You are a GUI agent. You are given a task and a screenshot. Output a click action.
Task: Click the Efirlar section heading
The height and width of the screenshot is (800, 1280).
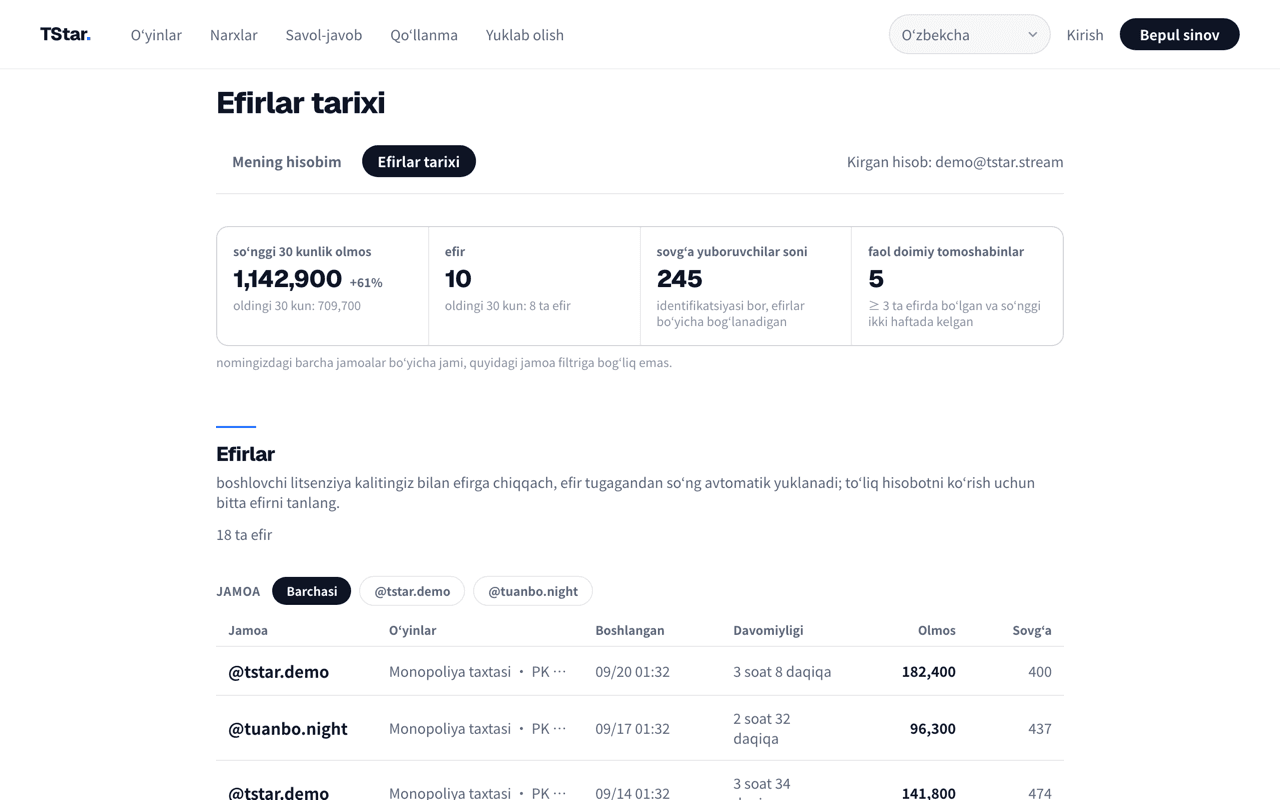[245, 454]
